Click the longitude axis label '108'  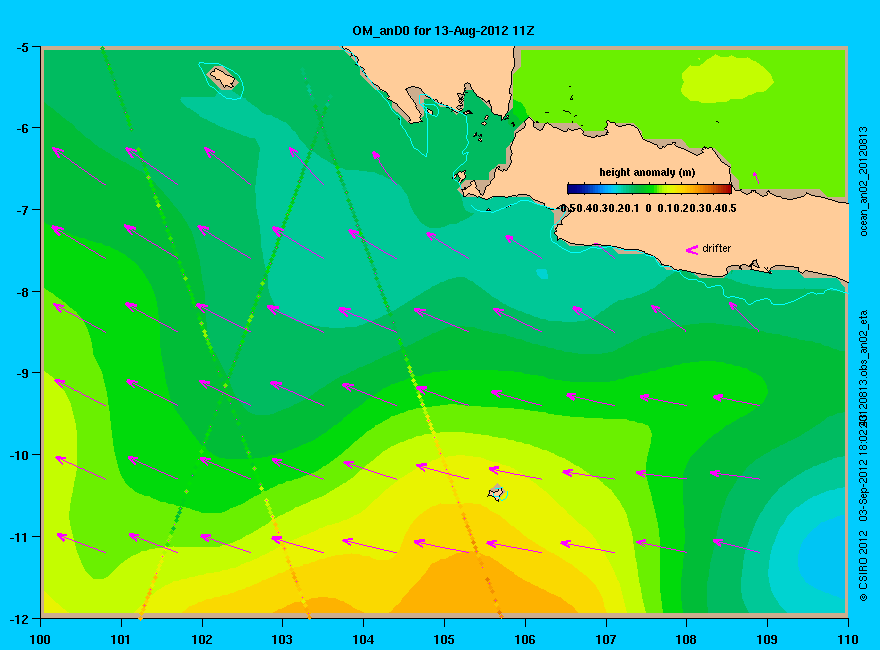(686, 639)
